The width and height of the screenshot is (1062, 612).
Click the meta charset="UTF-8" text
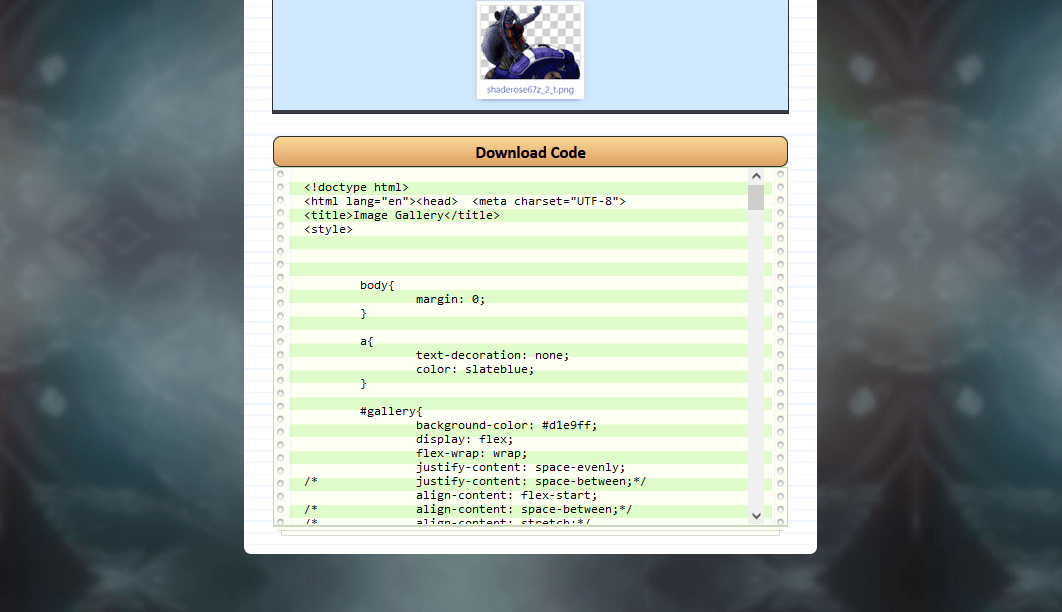point(548,201)
